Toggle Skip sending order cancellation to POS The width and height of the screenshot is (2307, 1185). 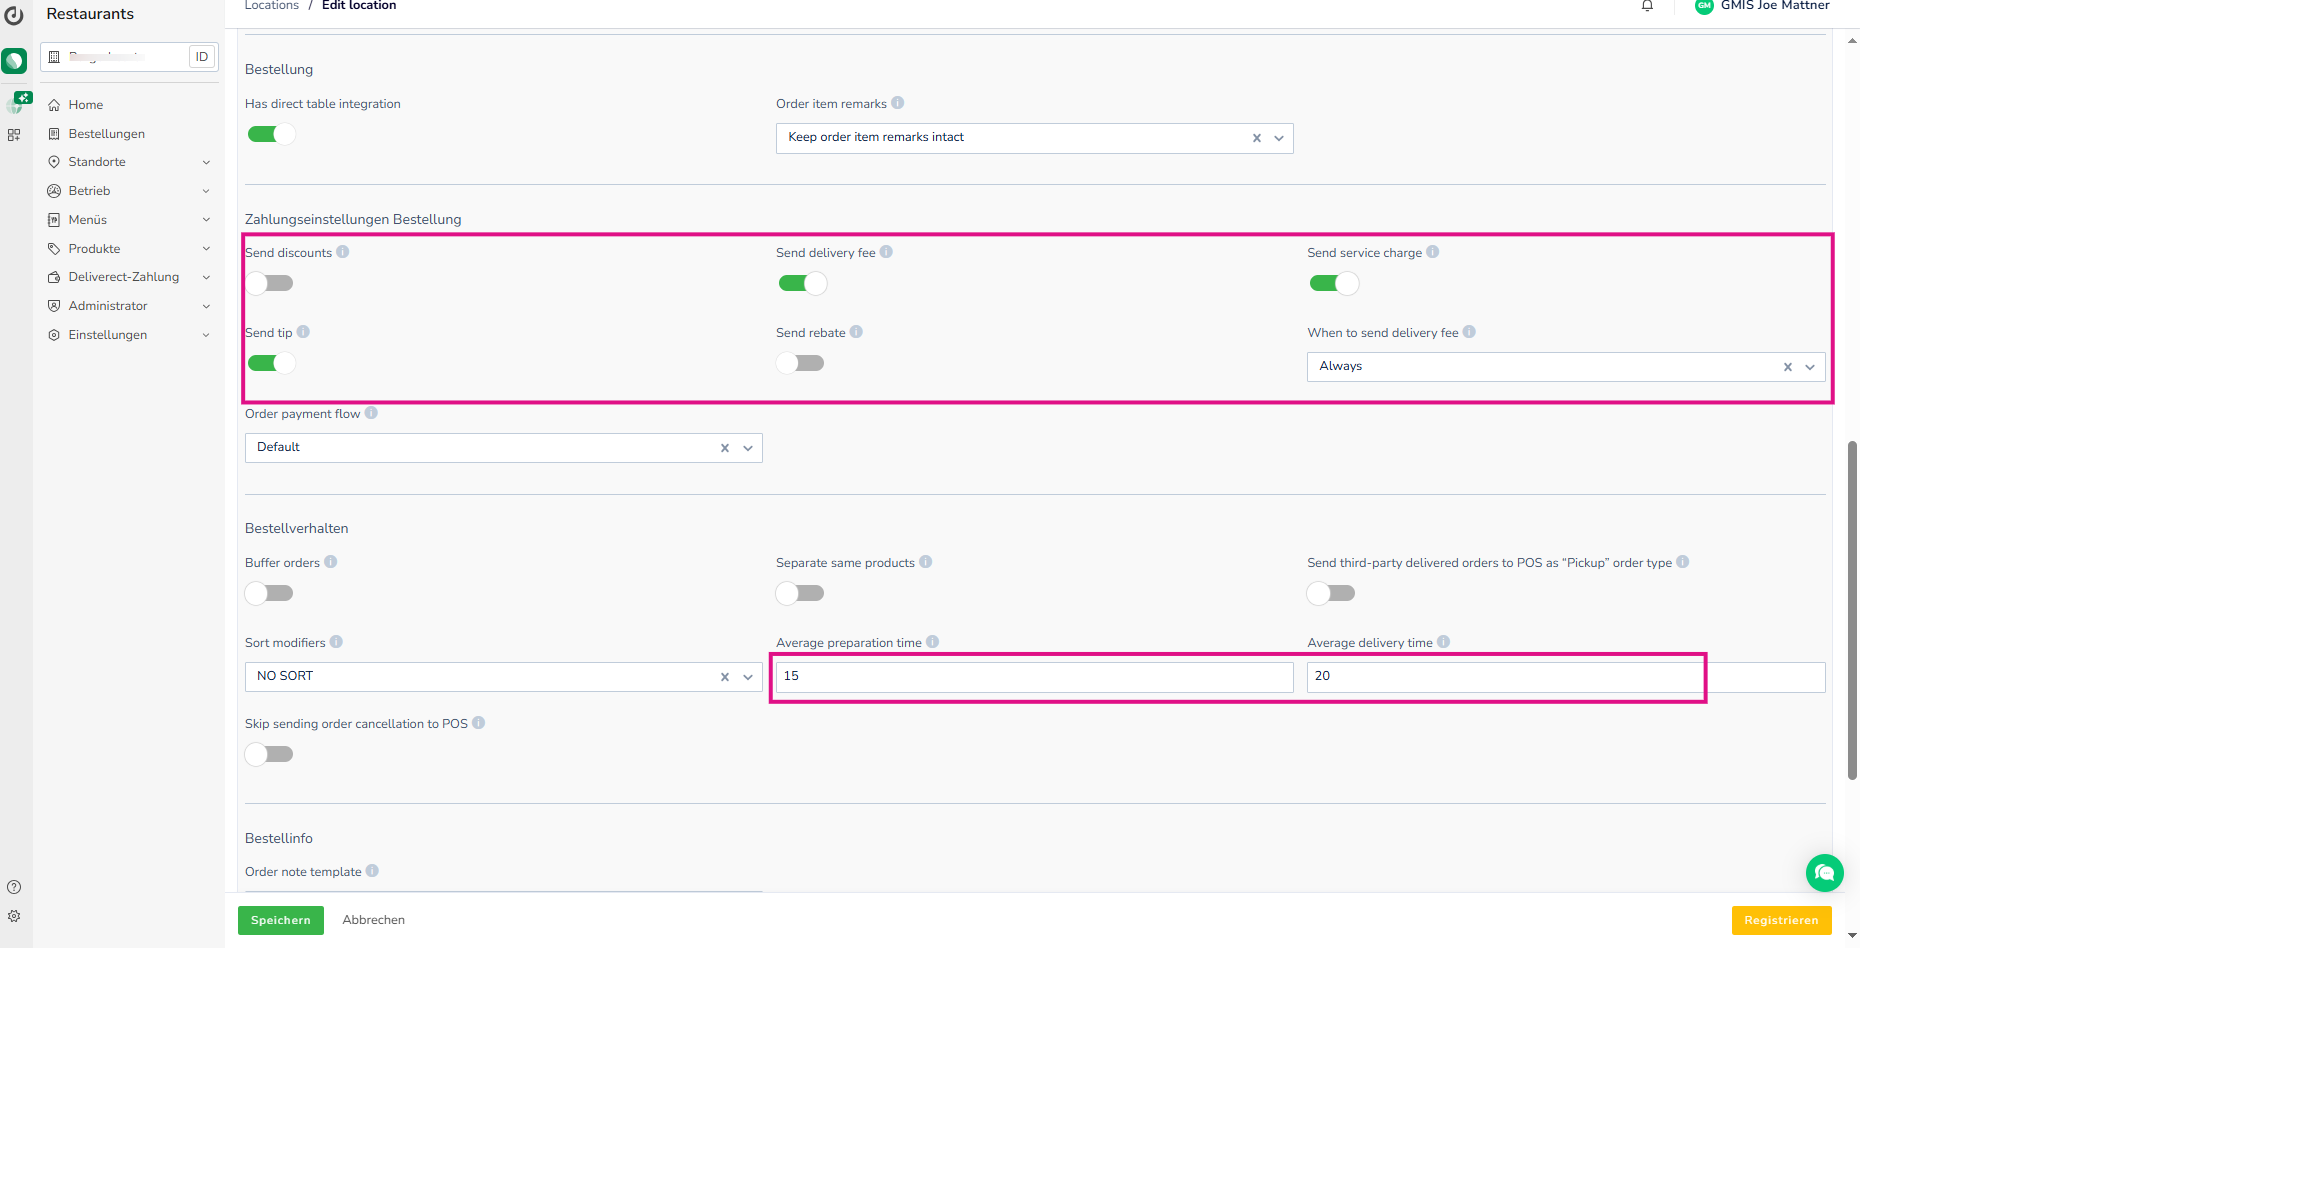(270, 754)
